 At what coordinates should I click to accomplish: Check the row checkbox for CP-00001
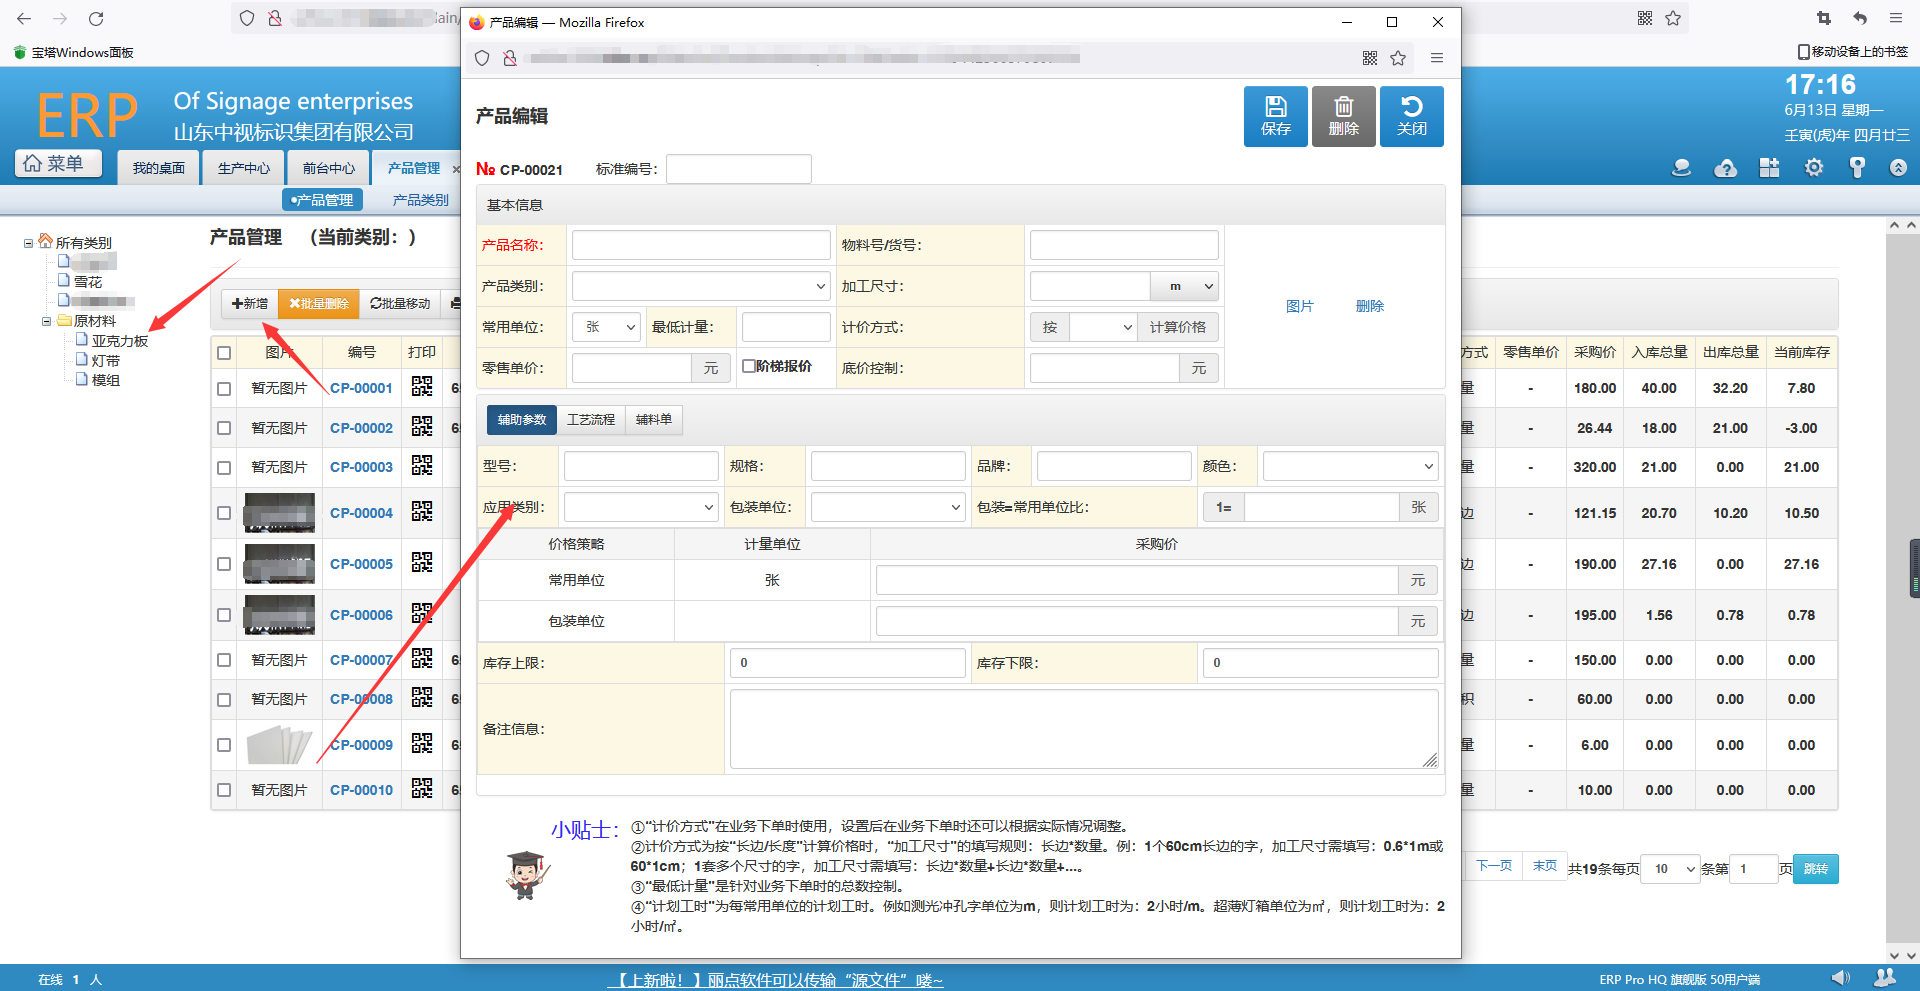point(224,389)
